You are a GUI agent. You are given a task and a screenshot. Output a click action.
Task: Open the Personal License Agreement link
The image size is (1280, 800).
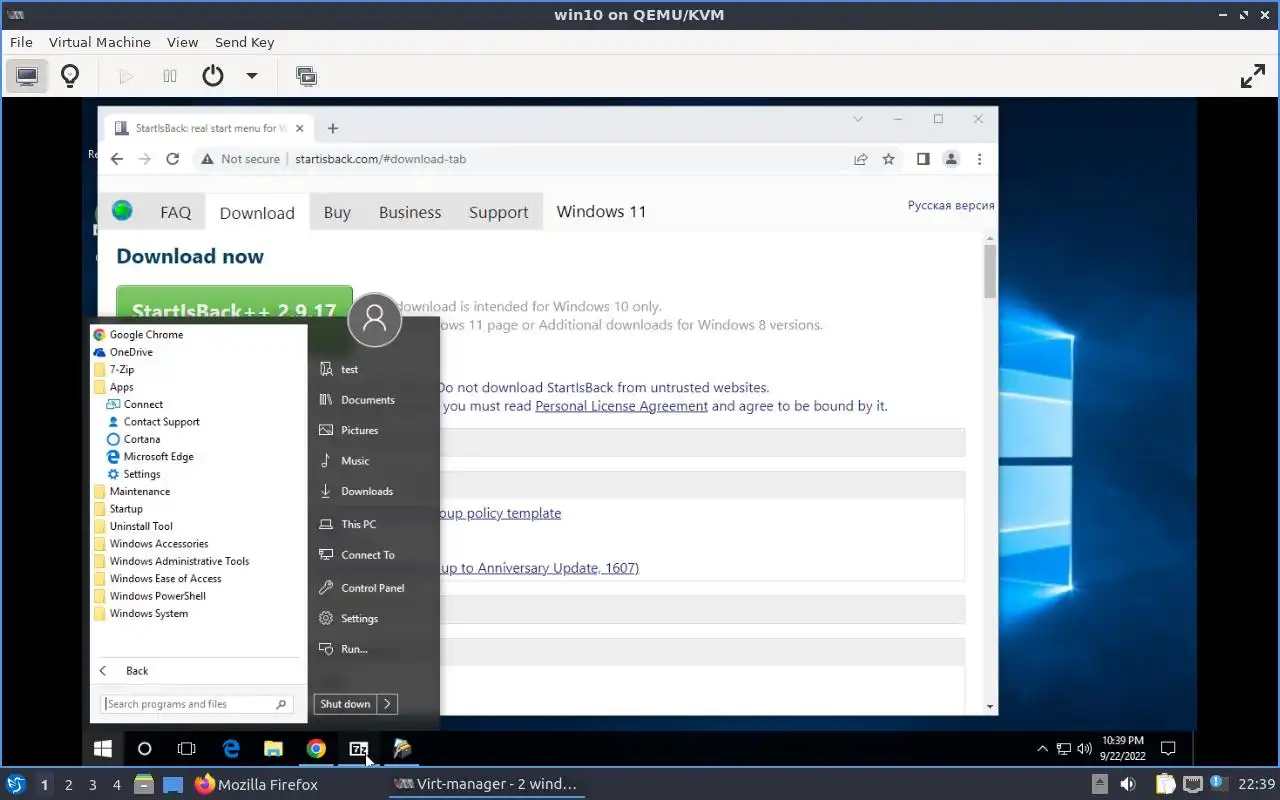[621, 406]
